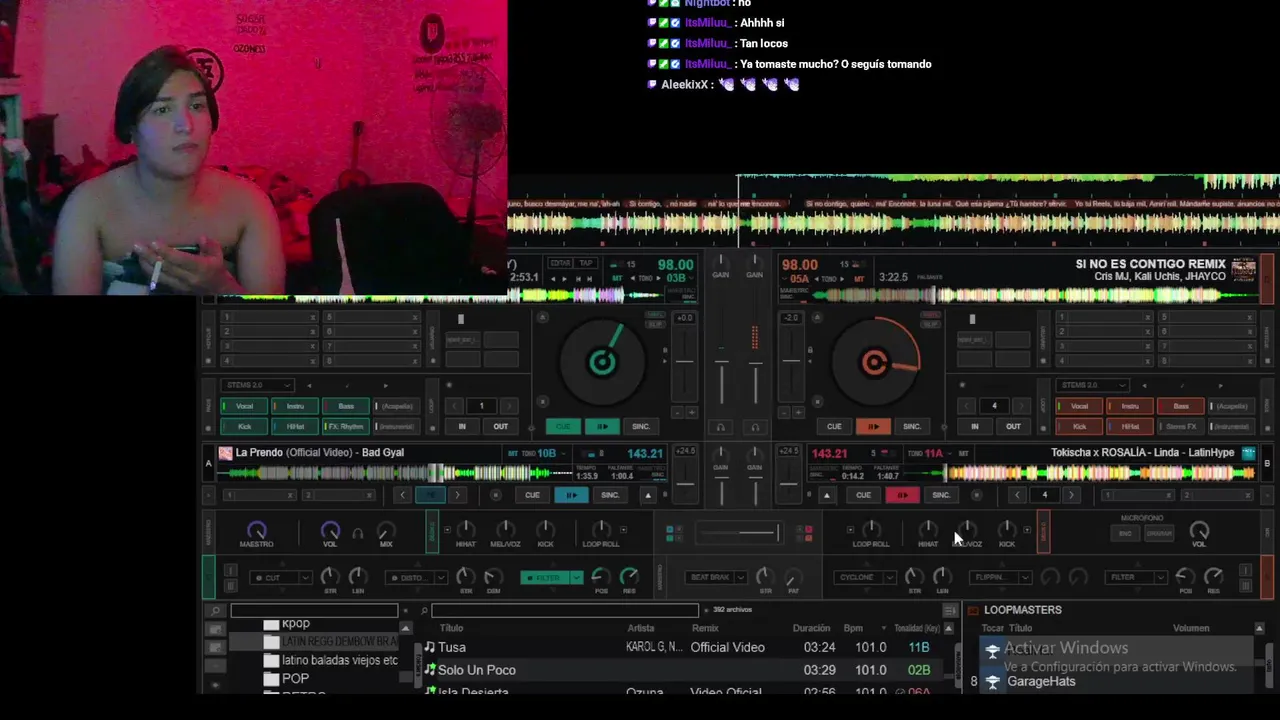Click the pitch plus button on left deck
Viewport: 1280px width, 720px height.
click(x=691, y=412)
